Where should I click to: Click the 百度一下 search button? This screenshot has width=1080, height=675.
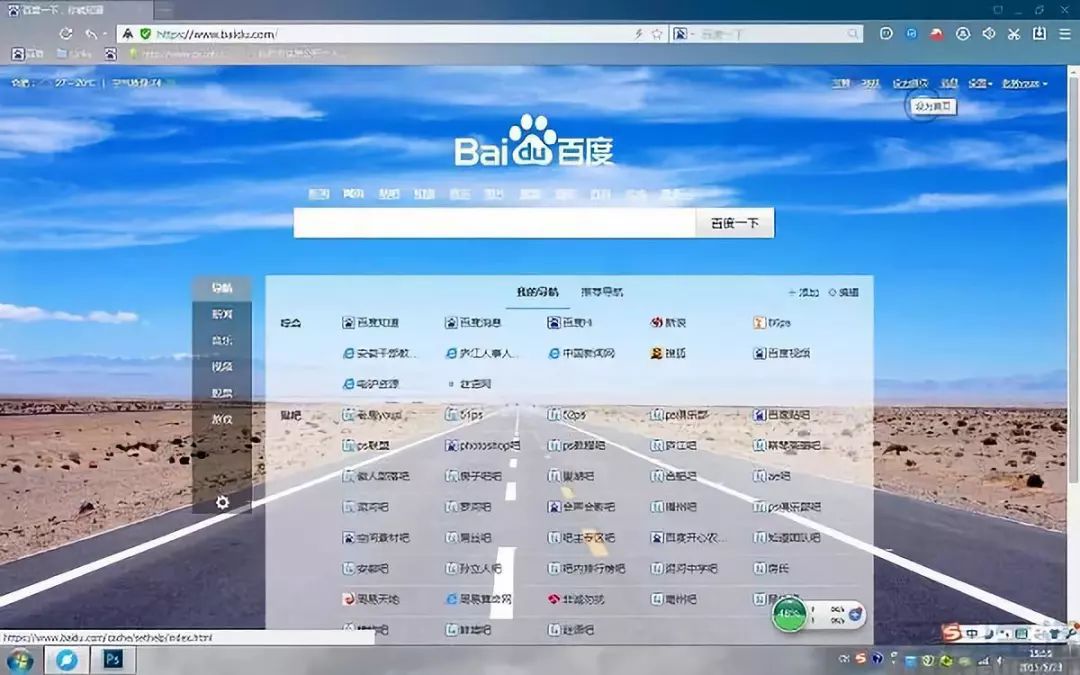[x=733, y=222]
